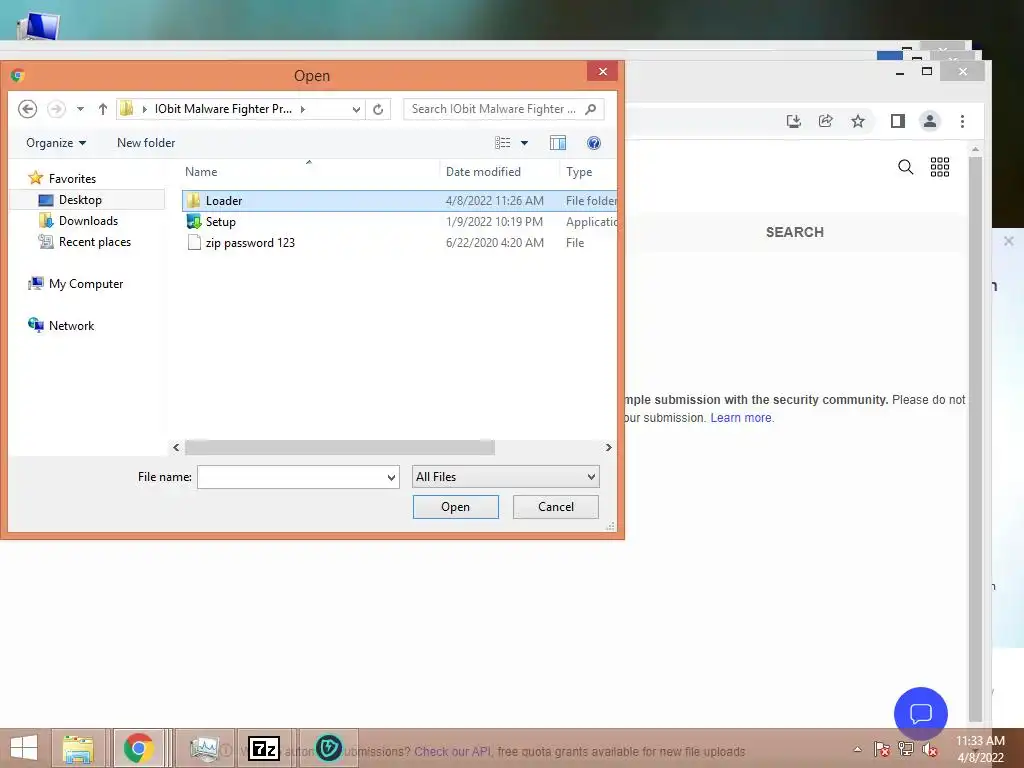
Task: Show hidden tray icons arrow
Action: click(857, 749)
